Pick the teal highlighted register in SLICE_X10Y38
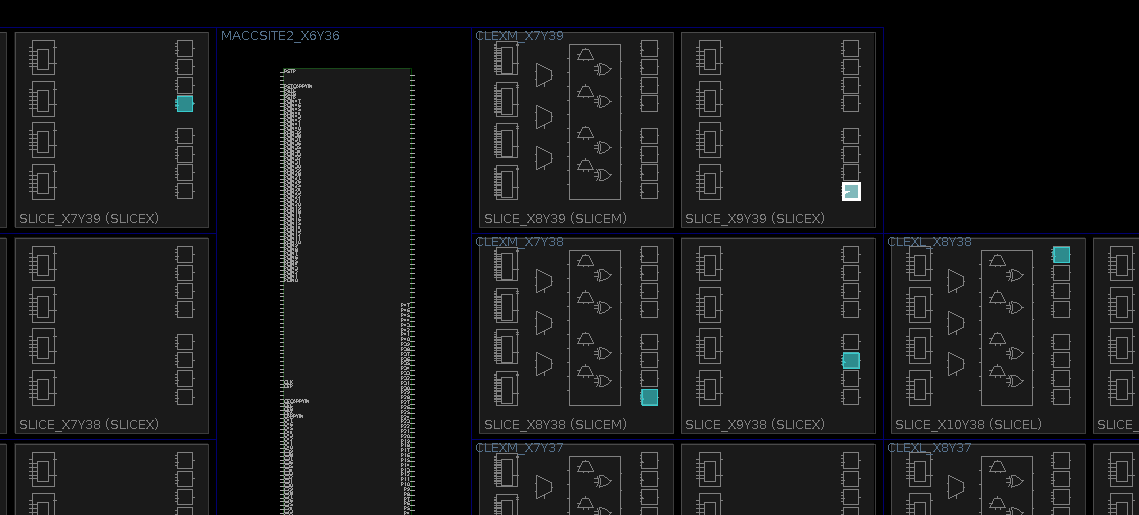This screenshot has width=1139, height=515. 1061,255
